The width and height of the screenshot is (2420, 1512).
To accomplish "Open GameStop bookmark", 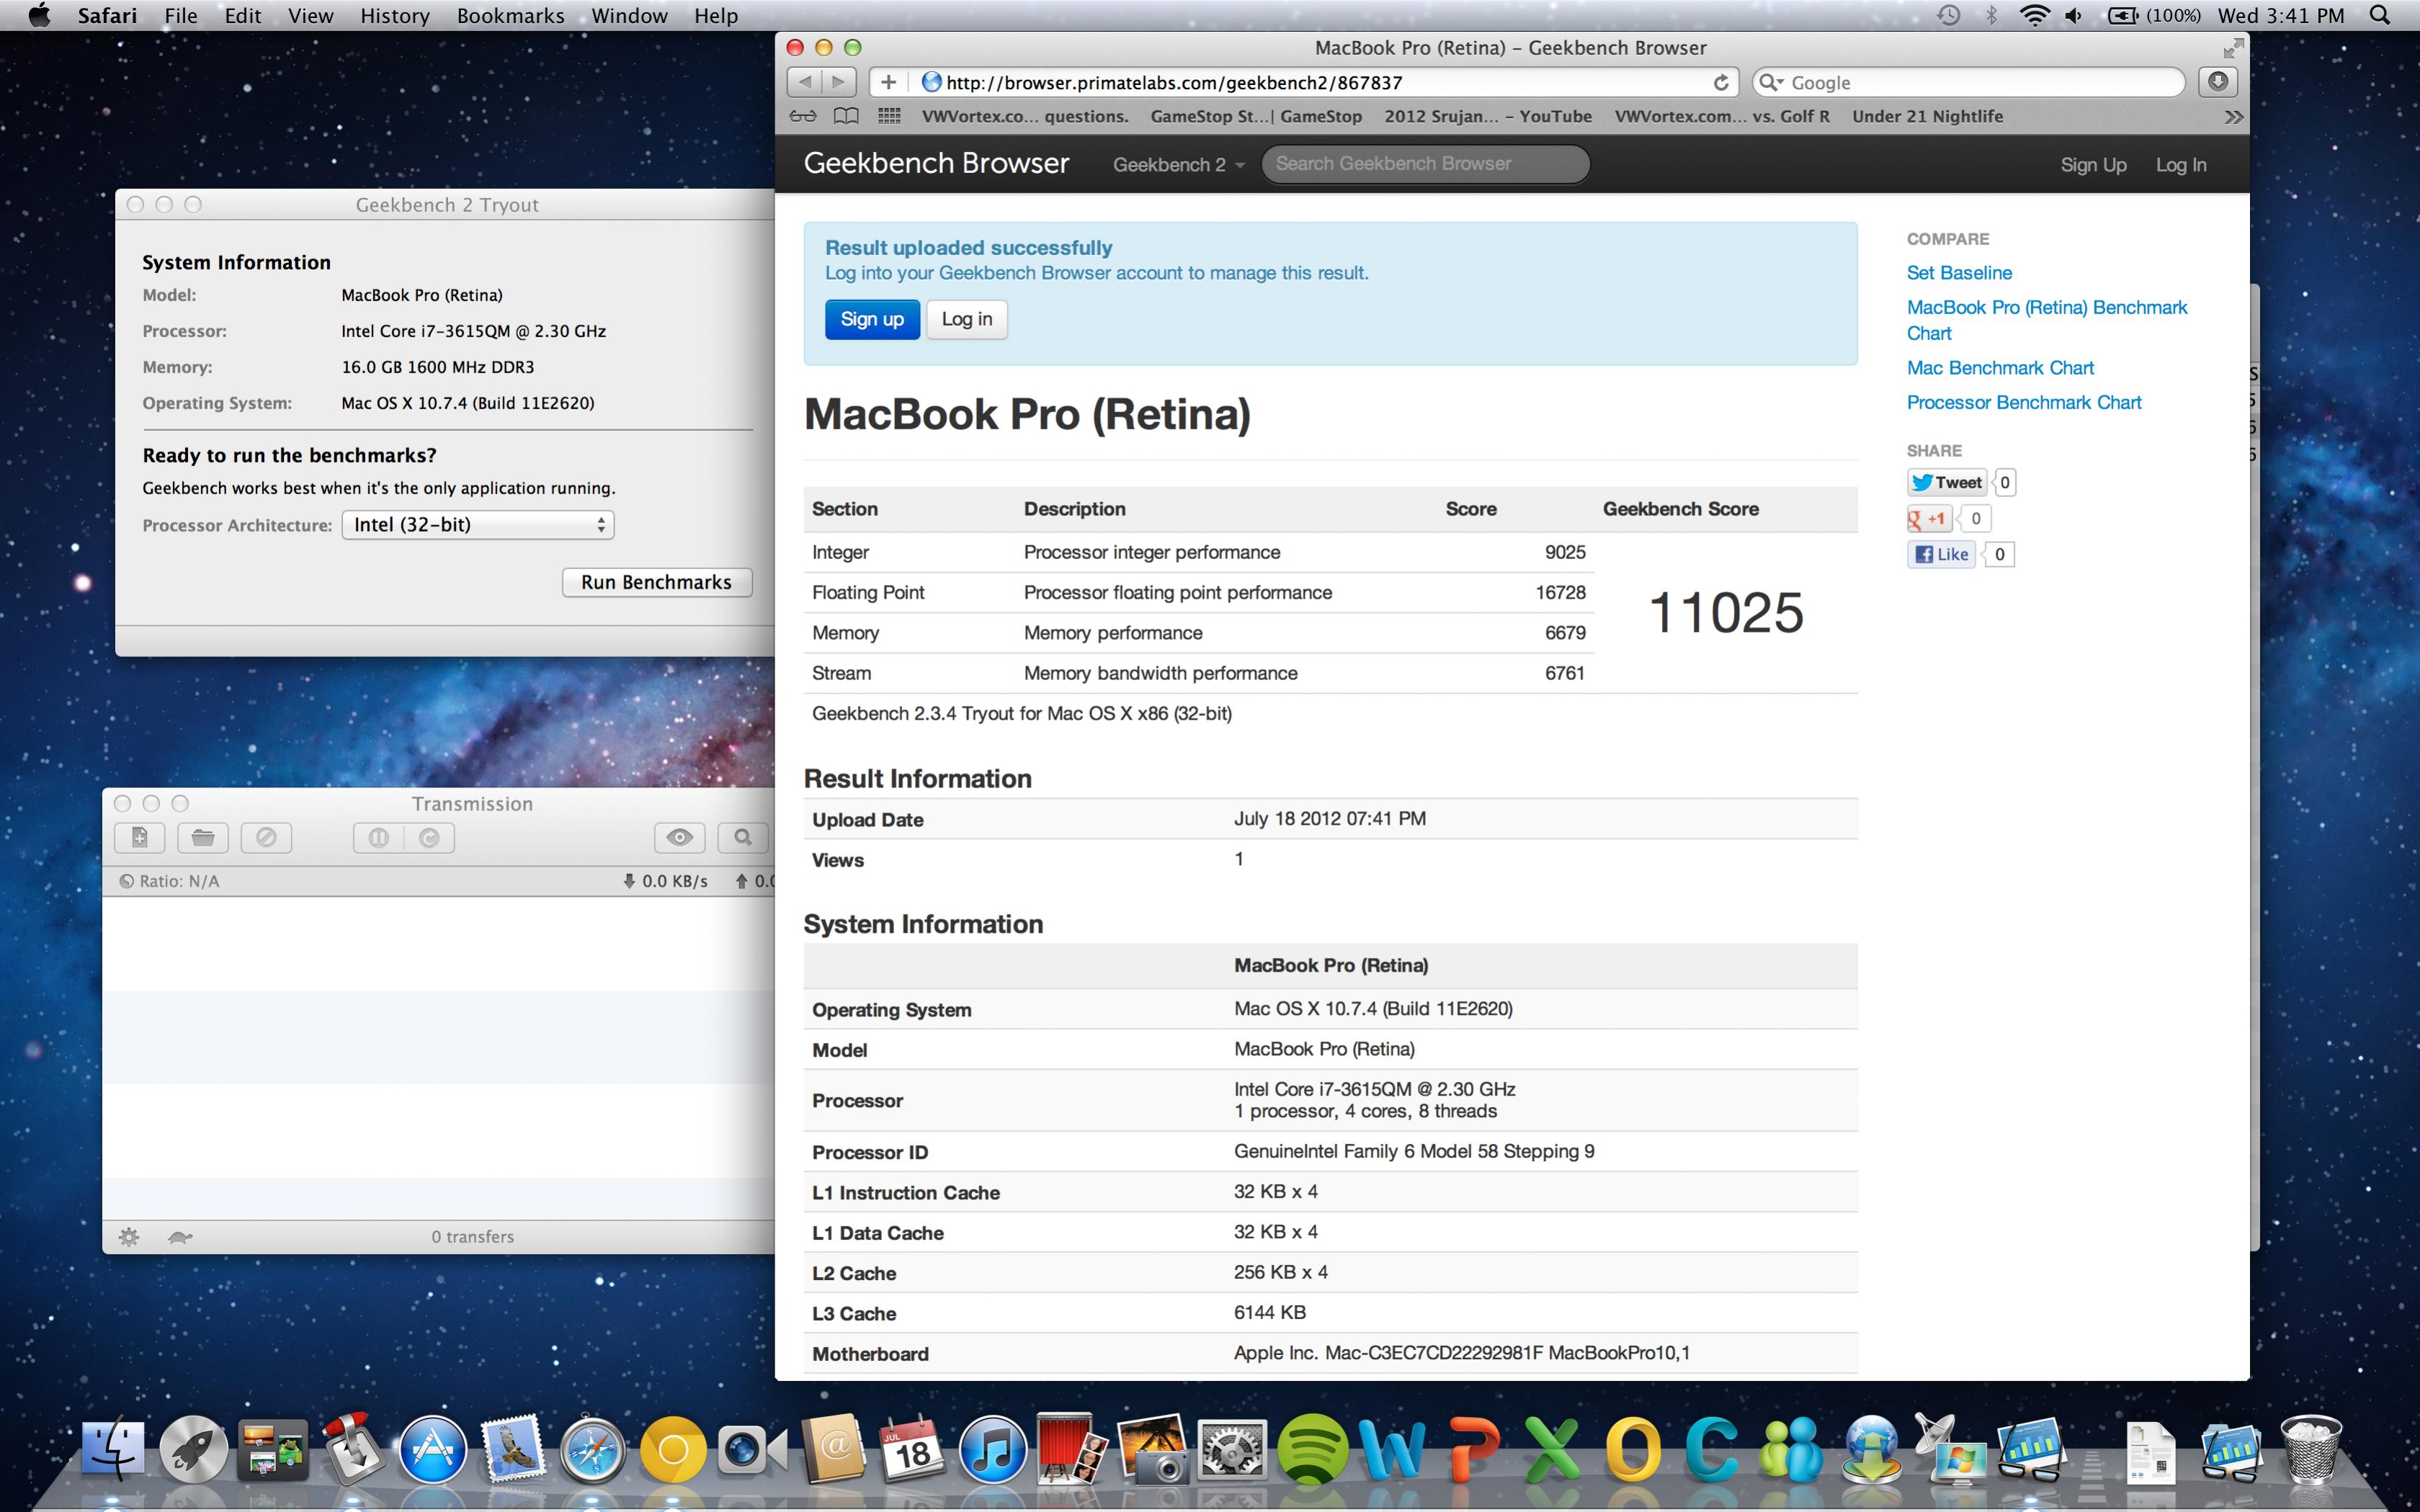I will (1256, 116).
